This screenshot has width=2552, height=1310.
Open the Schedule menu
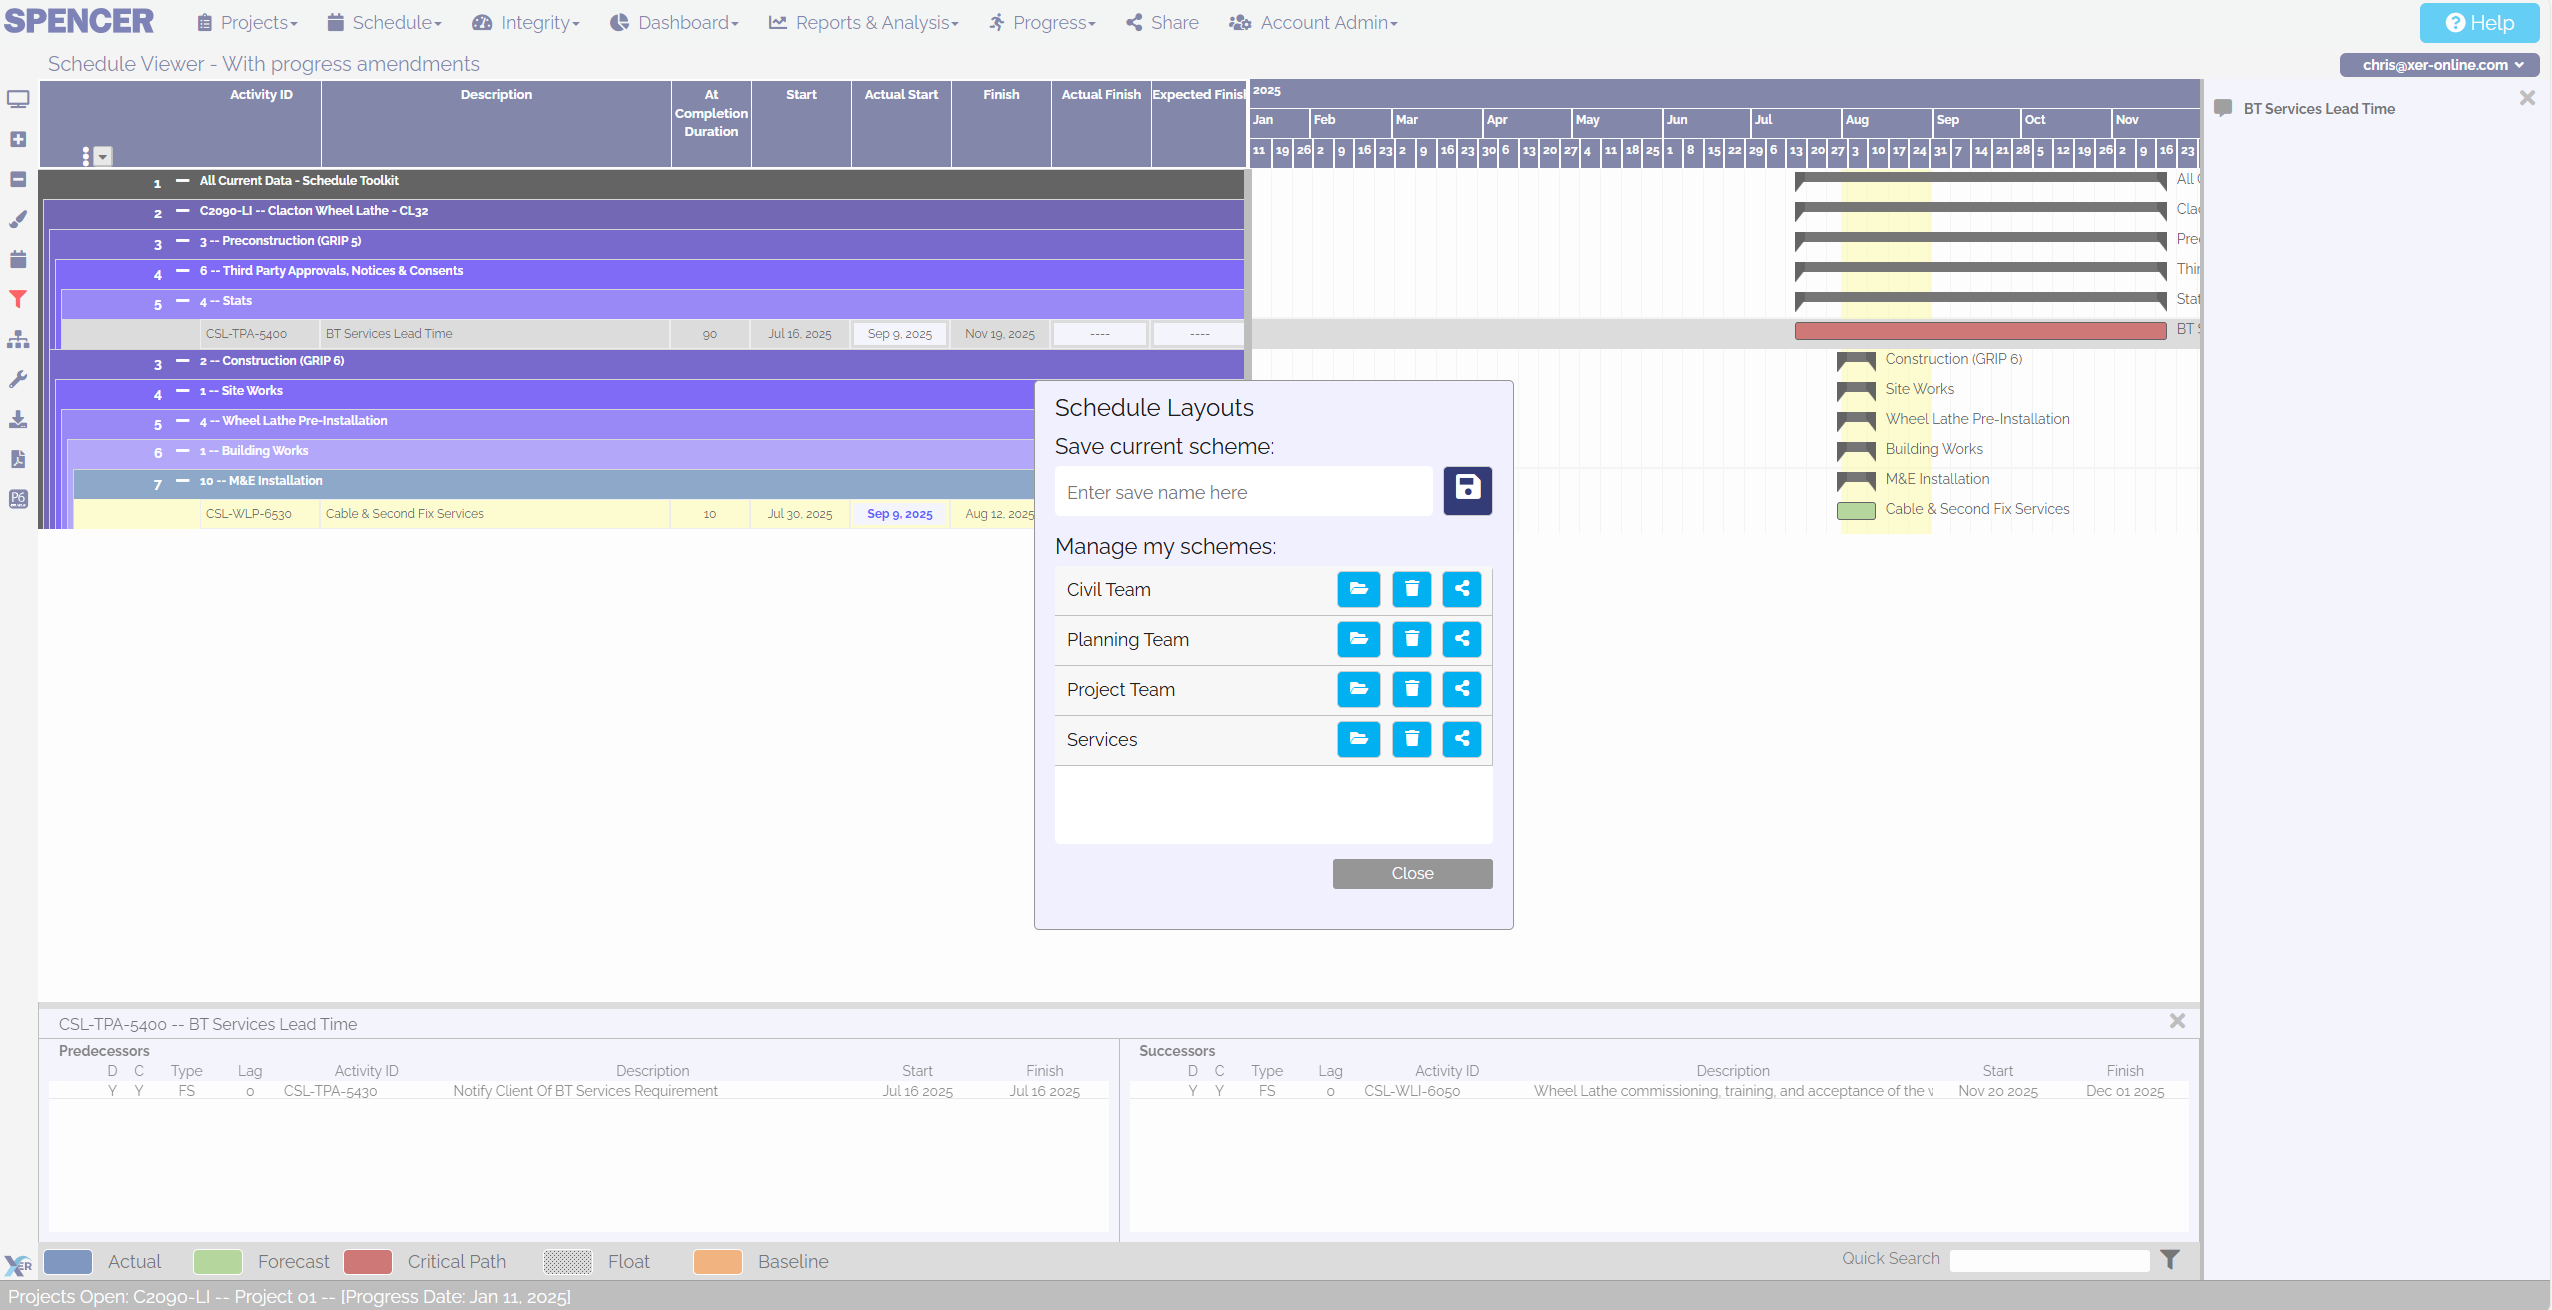384,22
